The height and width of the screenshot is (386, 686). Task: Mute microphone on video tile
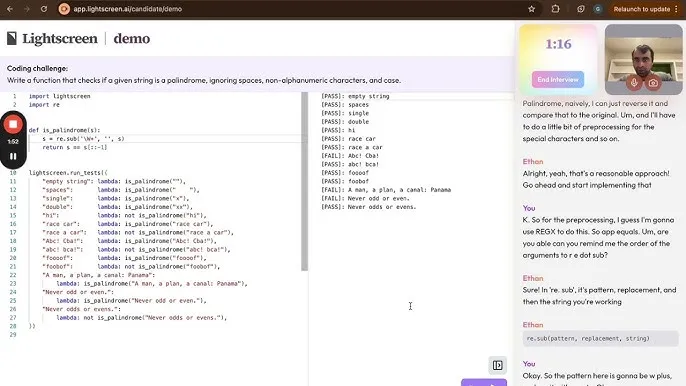[x=634, y=82]
